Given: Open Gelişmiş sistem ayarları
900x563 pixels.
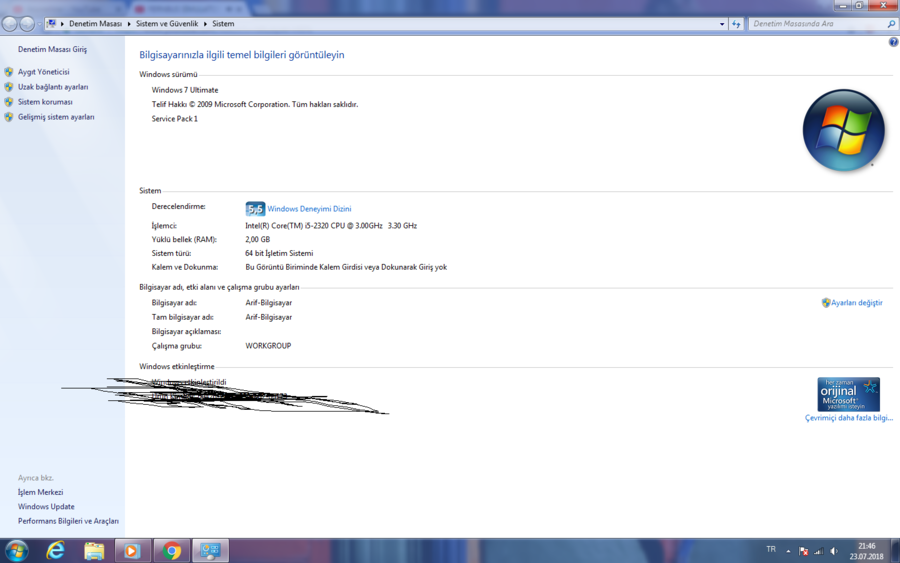Looking at the screenshot, I should (56, 117).
